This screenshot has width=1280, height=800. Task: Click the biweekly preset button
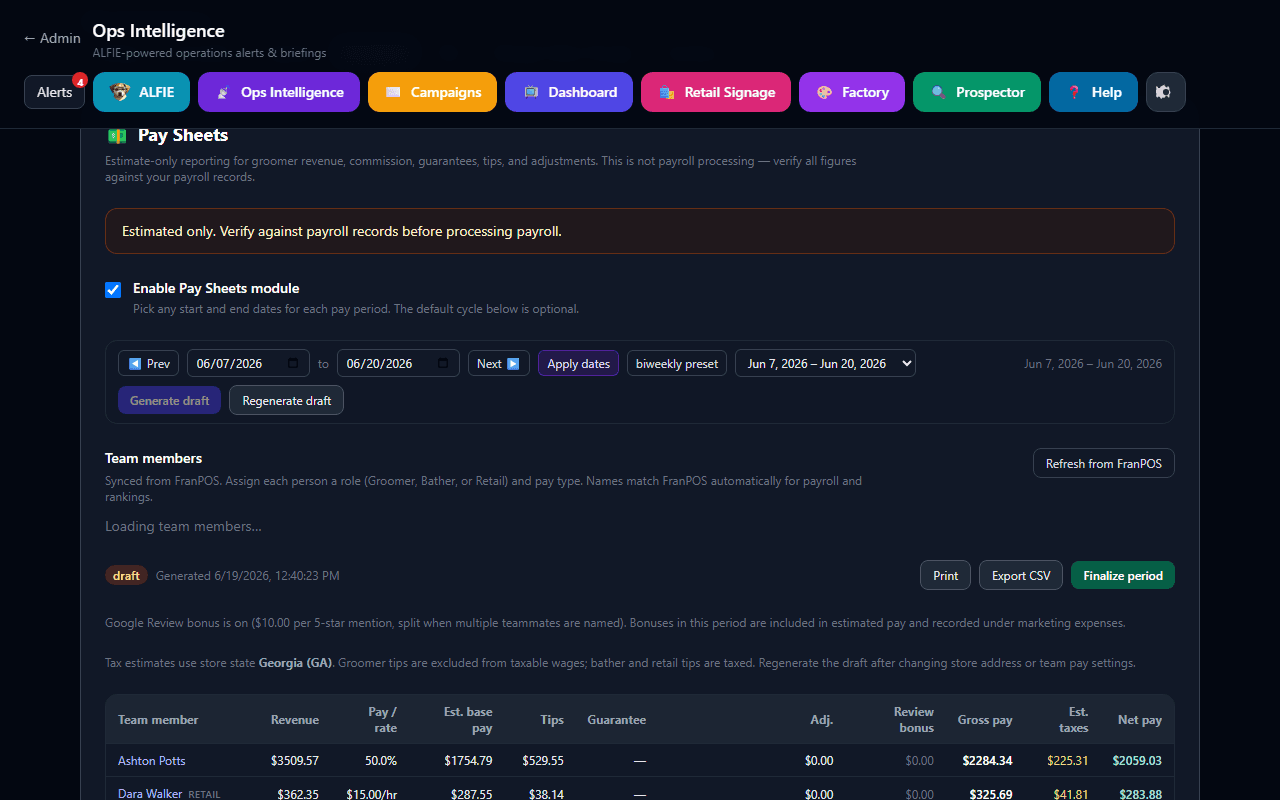coord(677,363)
